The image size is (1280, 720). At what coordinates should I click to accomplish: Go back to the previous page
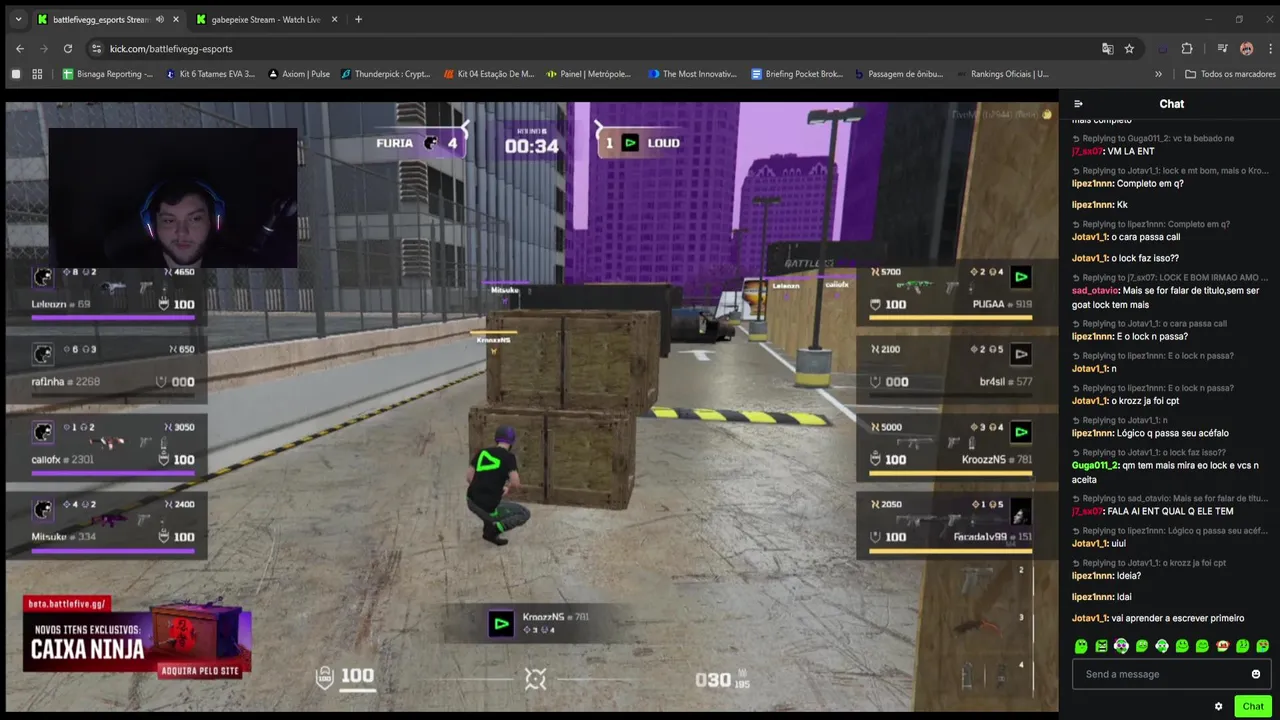pos(20,48)
